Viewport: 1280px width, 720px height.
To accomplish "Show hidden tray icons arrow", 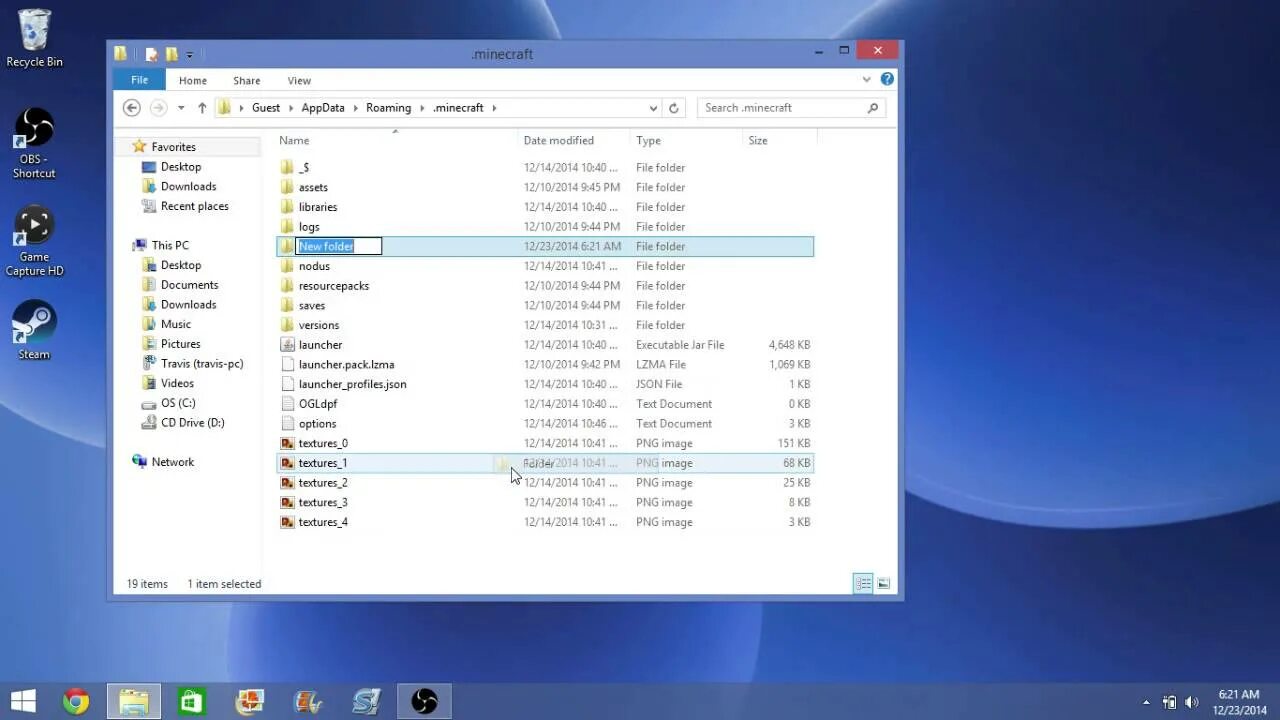I will click(x=1146, y=702).
